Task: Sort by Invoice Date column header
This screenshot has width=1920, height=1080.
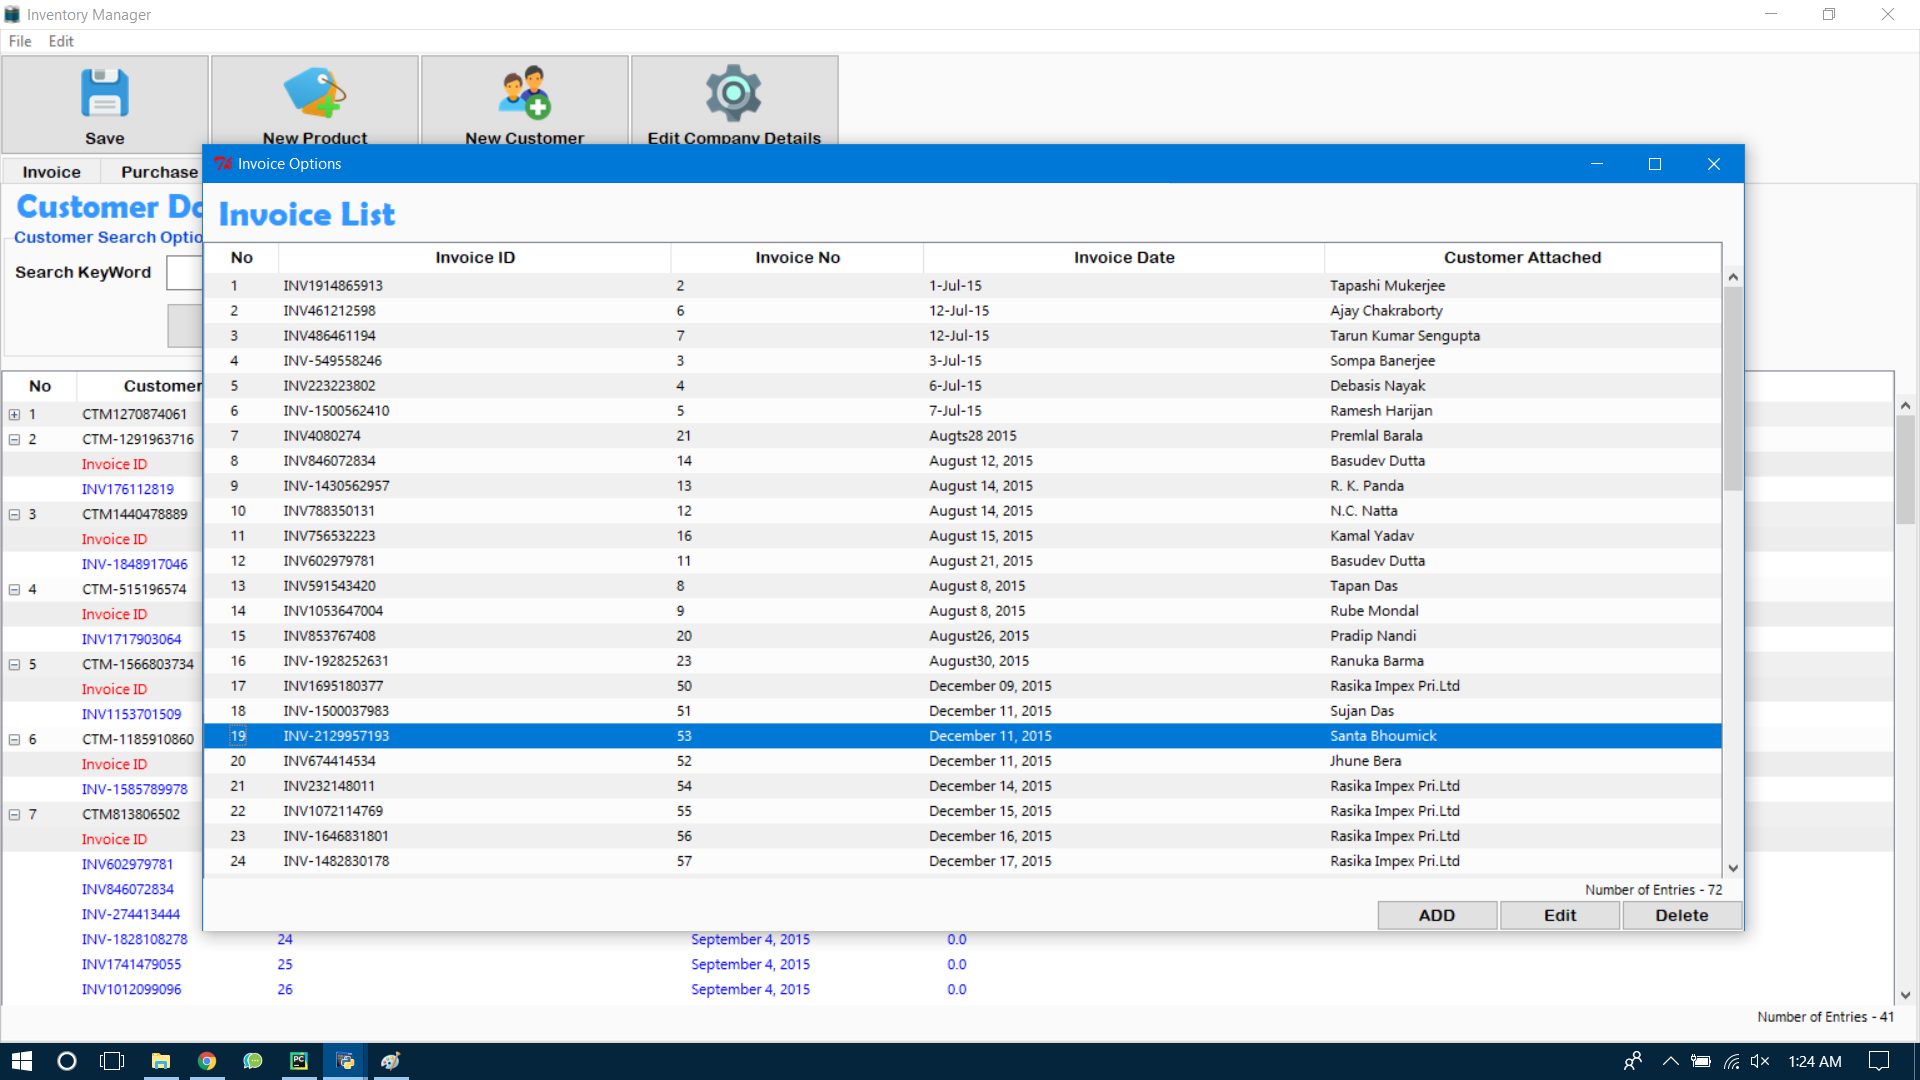Action: pos(1124,257)
